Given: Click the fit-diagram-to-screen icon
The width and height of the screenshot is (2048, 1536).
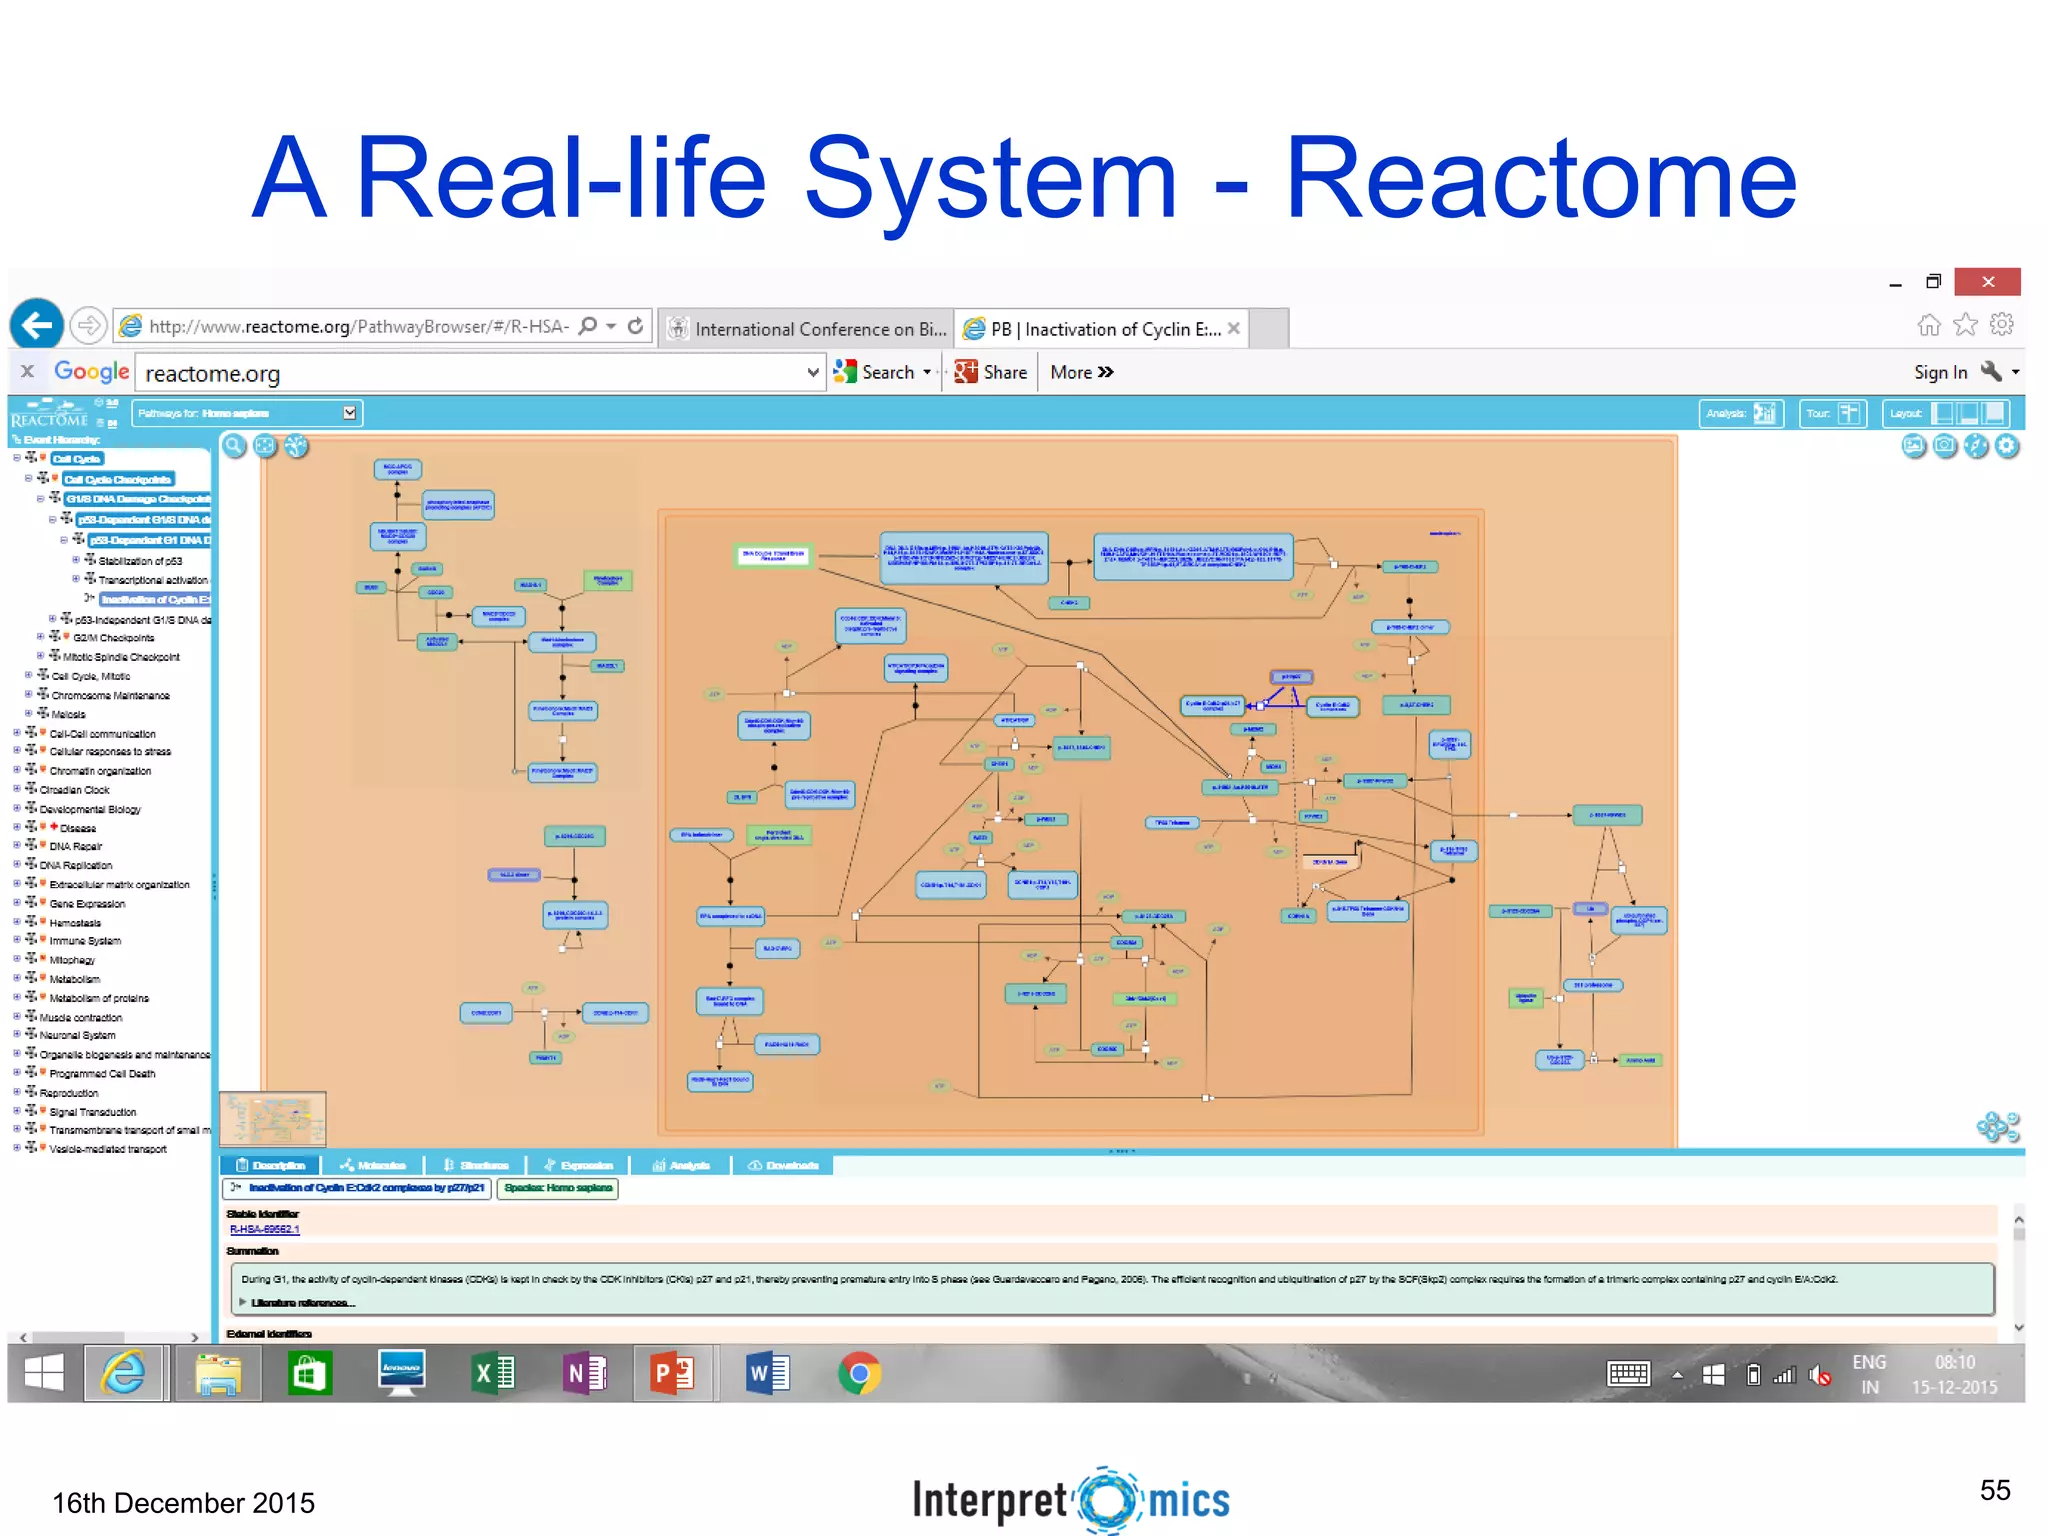Looking at the screenshot, I should coord(265,446).
